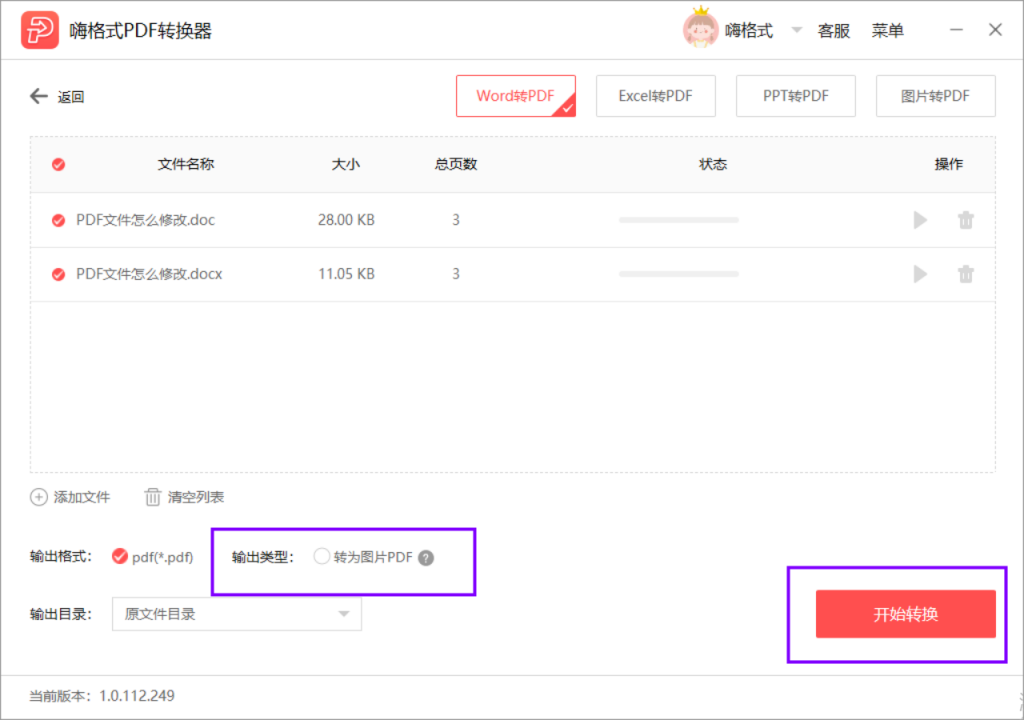Image resolution: width=1024 pixels, height=720 pixels.
Task: Select the PDF文件怎么修改.doc file name
Action: (x=146, y=220)
